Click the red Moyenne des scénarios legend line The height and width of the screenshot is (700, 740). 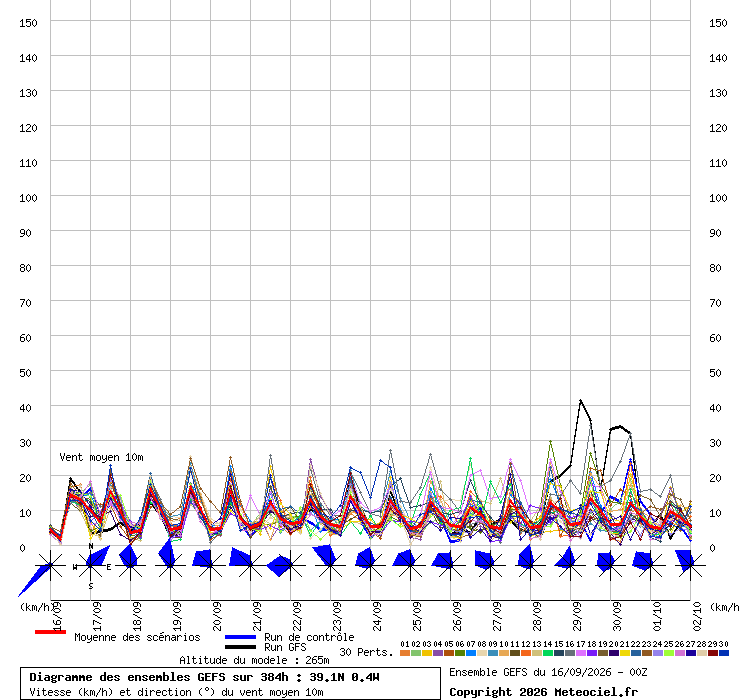(x=50, y=632)
